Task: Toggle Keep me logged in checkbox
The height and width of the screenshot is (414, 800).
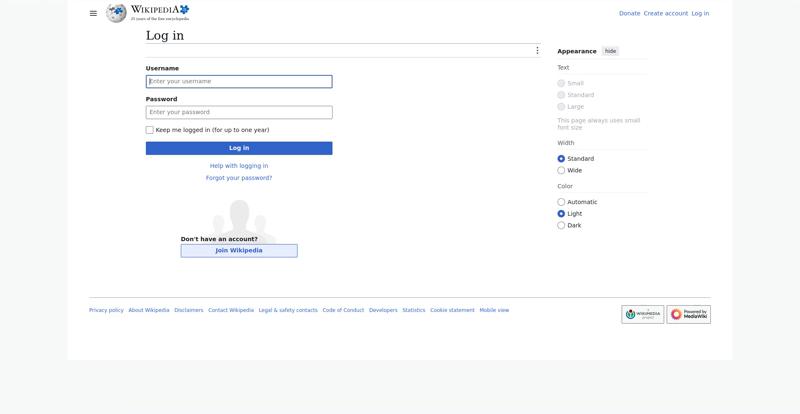Action: (149, 130)
